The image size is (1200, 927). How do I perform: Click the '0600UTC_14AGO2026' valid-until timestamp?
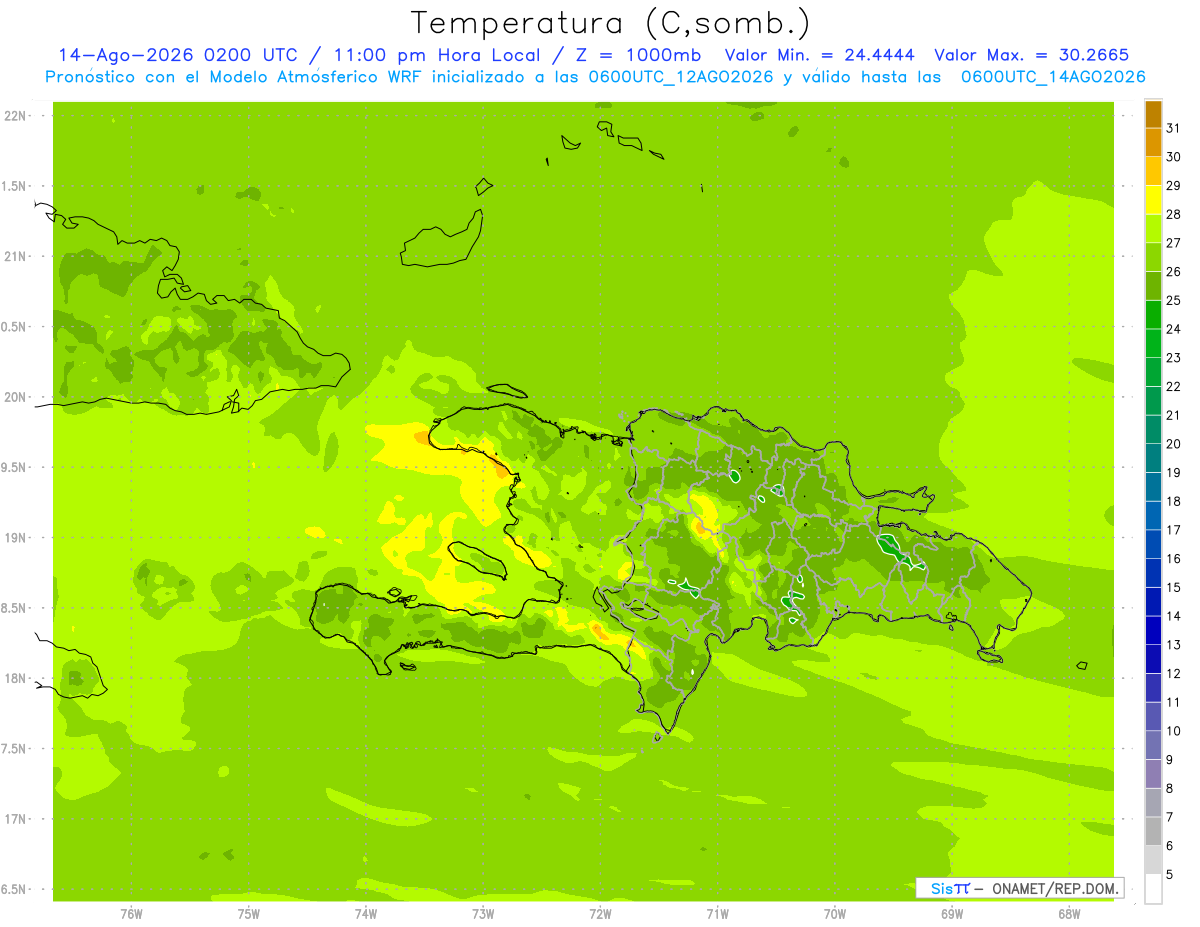click(x=1053, y=77)
